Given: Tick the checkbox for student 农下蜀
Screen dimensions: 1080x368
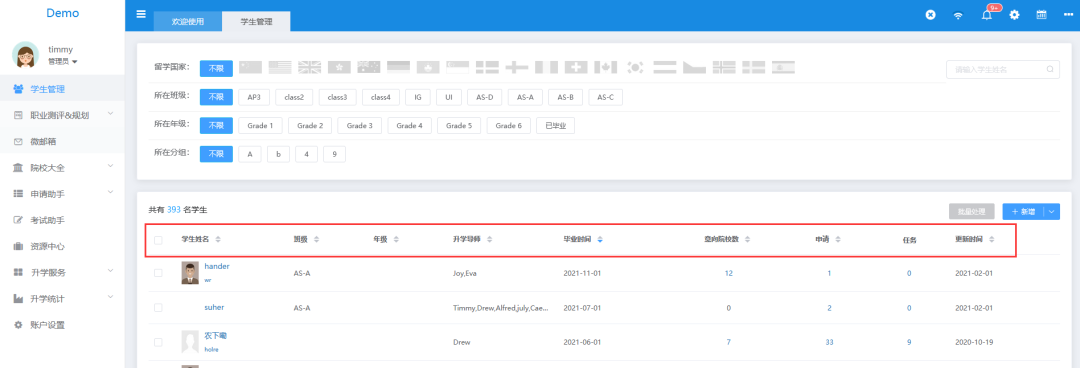Looking at the screenshot, I should tap(158, 342).
